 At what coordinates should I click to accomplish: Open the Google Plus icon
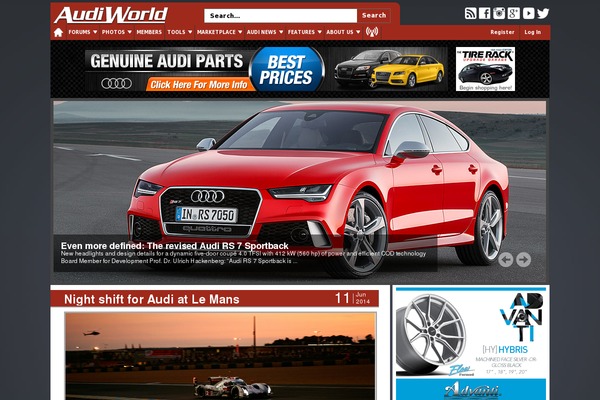pos(514,13)
